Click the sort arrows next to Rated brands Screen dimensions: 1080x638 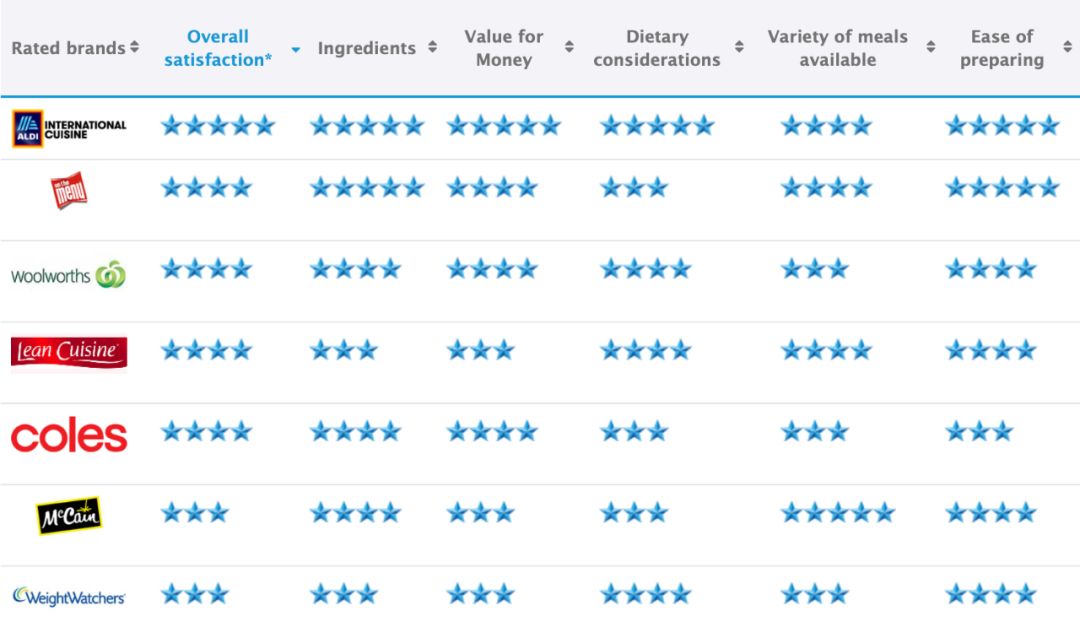134,47
